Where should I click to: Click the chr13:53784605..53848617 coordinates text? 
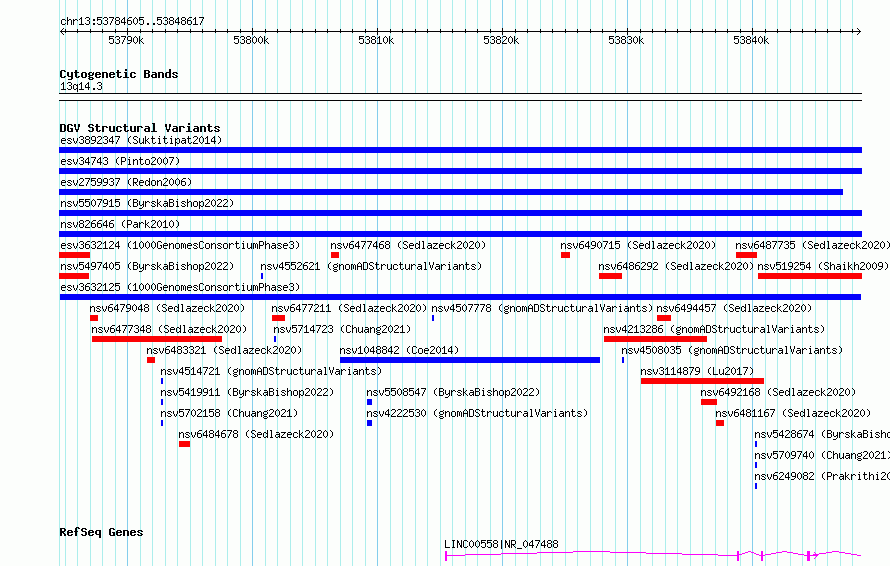coord(132,21)
